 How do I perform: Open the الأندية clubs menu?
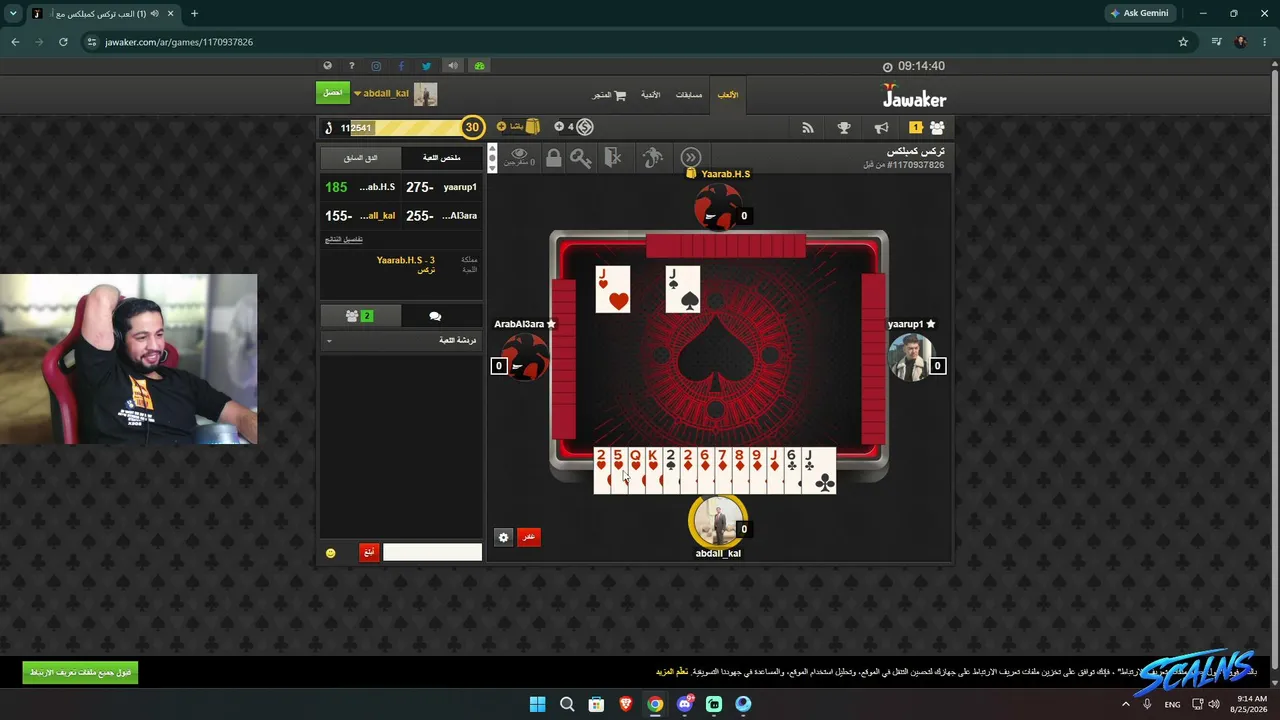[x=650, y=95]
